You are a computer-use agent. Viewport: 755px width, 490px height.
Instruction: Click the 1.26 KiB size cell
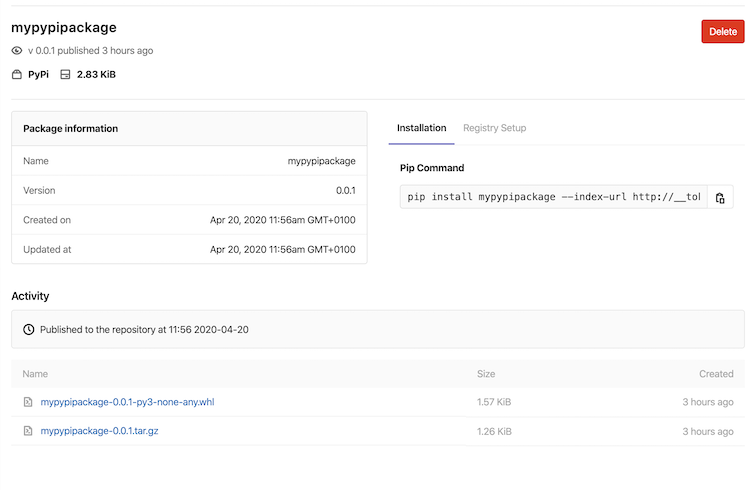click(494, 431)
